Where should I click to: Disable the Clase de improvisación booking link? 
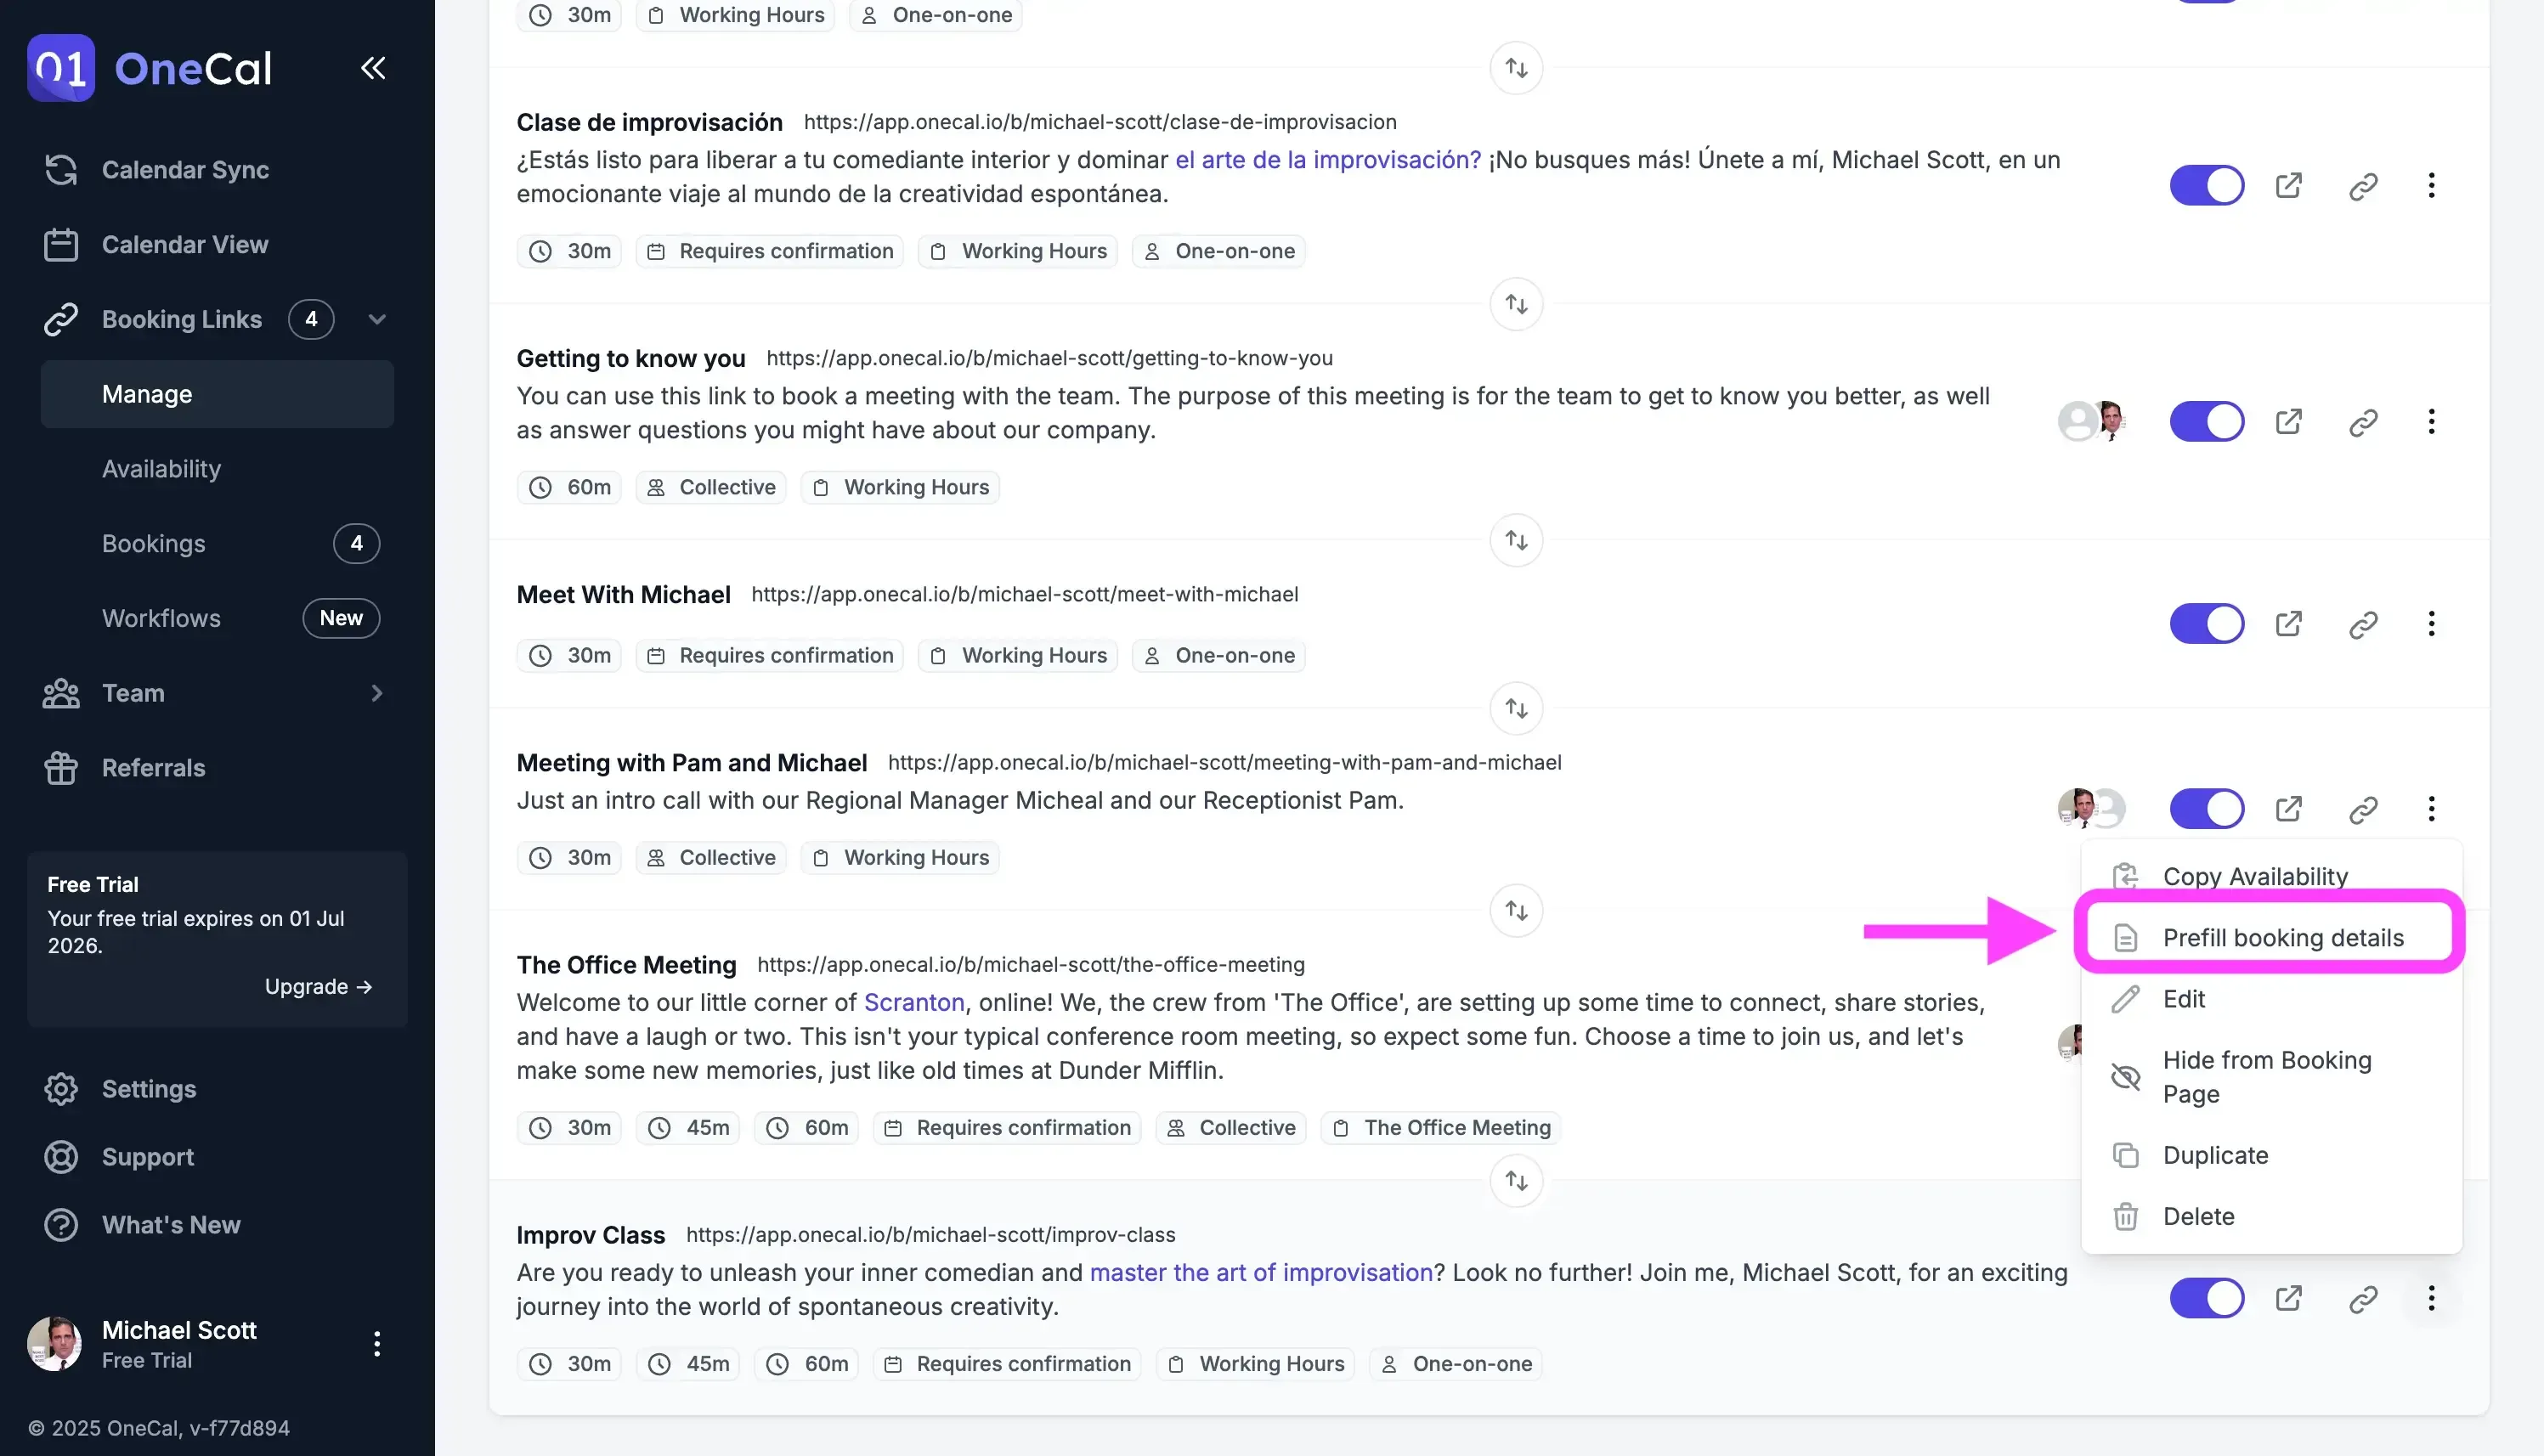(x=2206, y=186)
